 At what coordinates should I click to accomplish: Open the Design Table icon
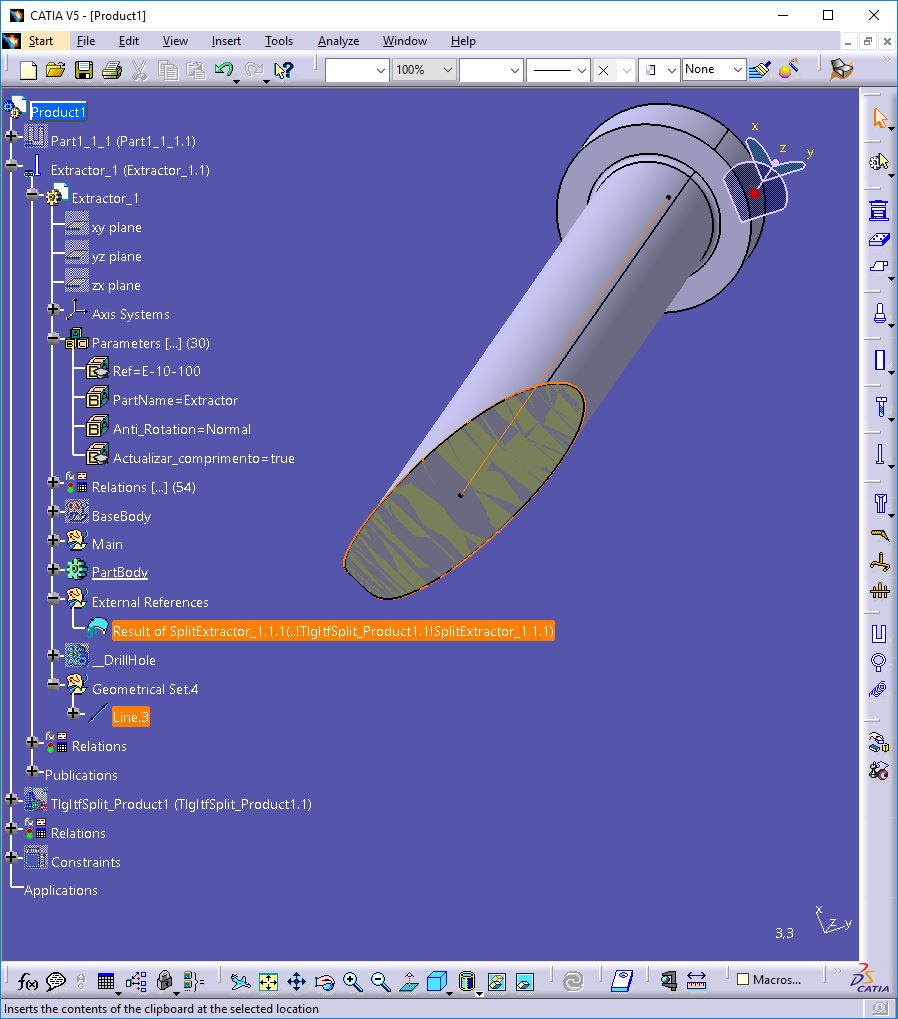(x=106, y=981)
